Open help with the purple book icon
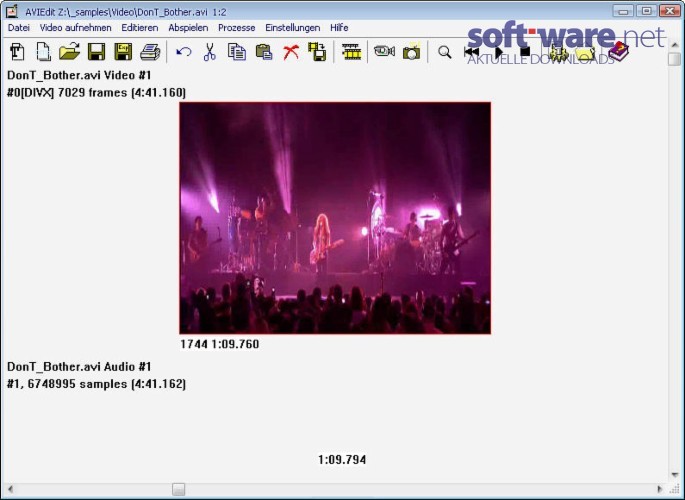This screenshot has height=500, width=685. click(x=618, y=52)
